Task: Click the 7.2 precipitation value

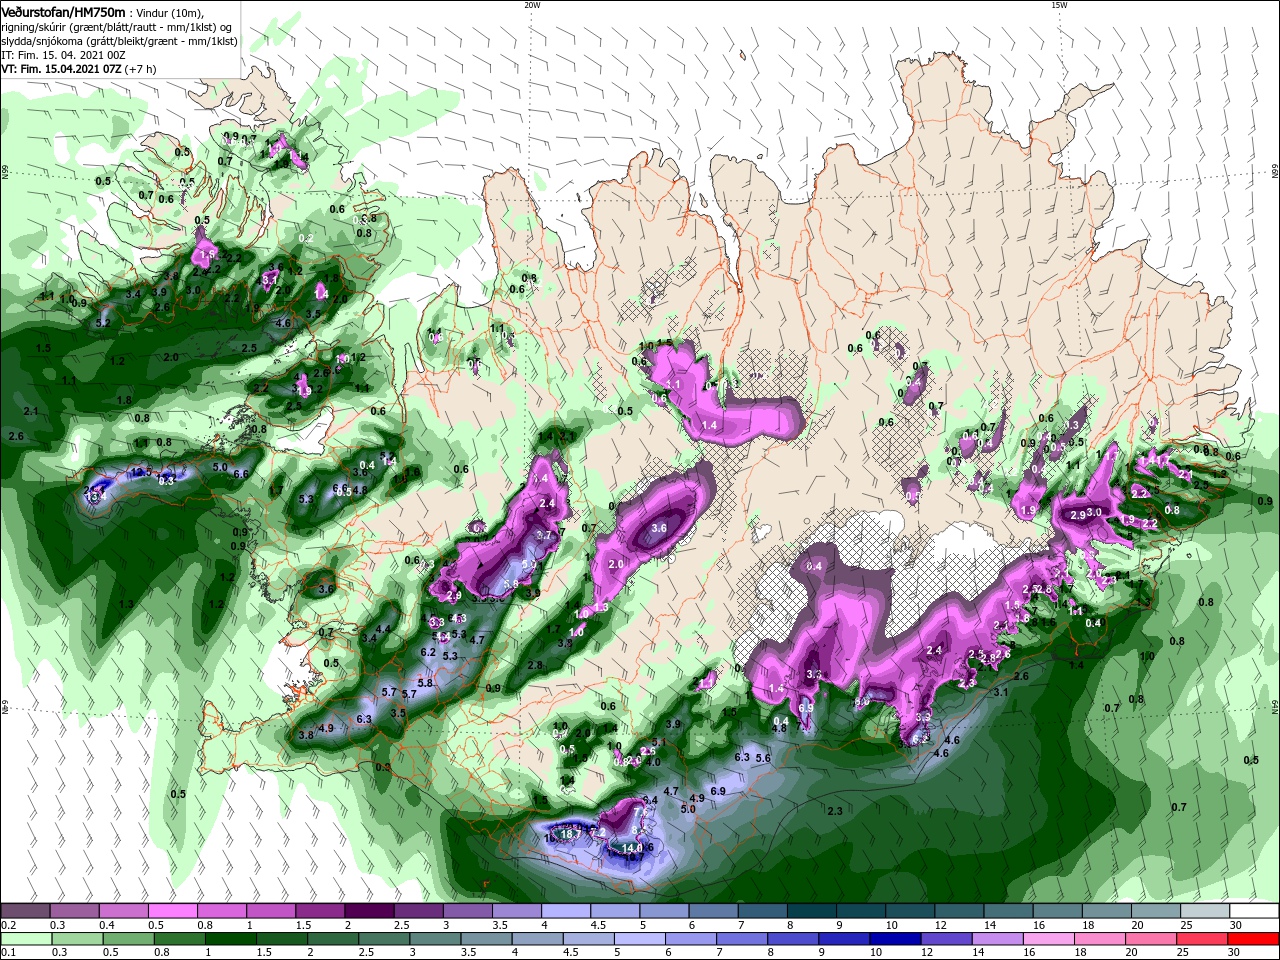Action: [599, 833]
